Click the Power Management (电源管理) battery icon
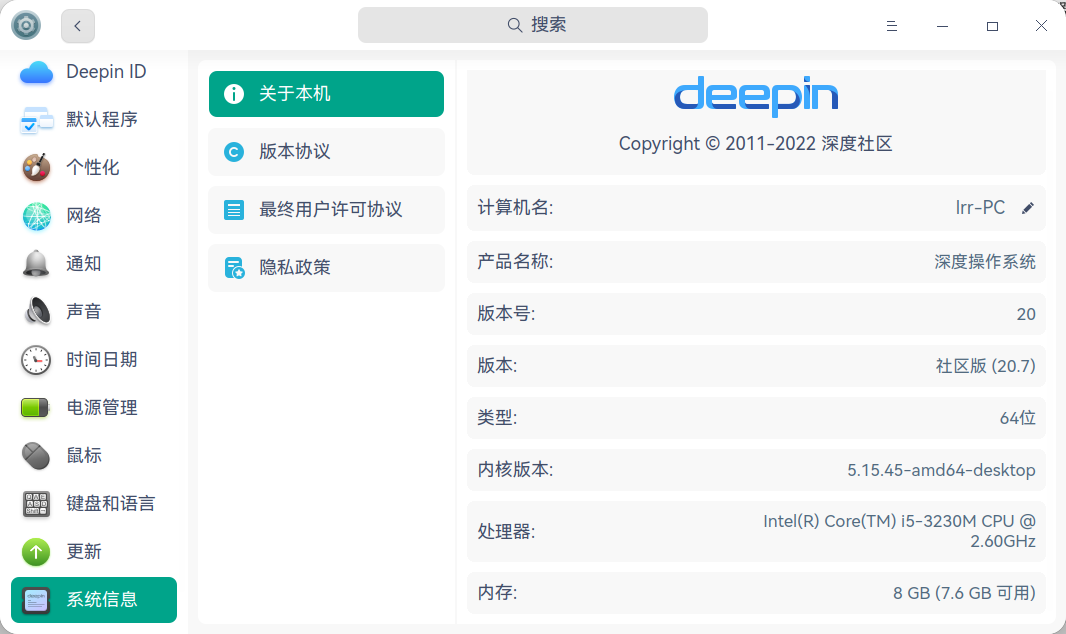This screenshot has width=1066, height=634. [35, 408]
